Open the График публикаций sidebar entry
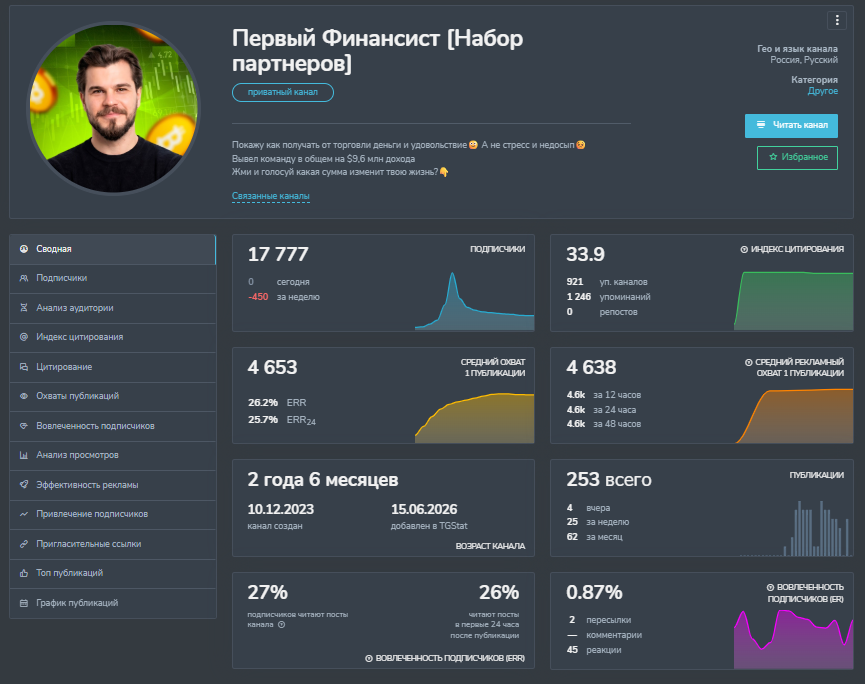Image resolution: width=865 pixels, height=684 pixels. (x=113, y=603)
